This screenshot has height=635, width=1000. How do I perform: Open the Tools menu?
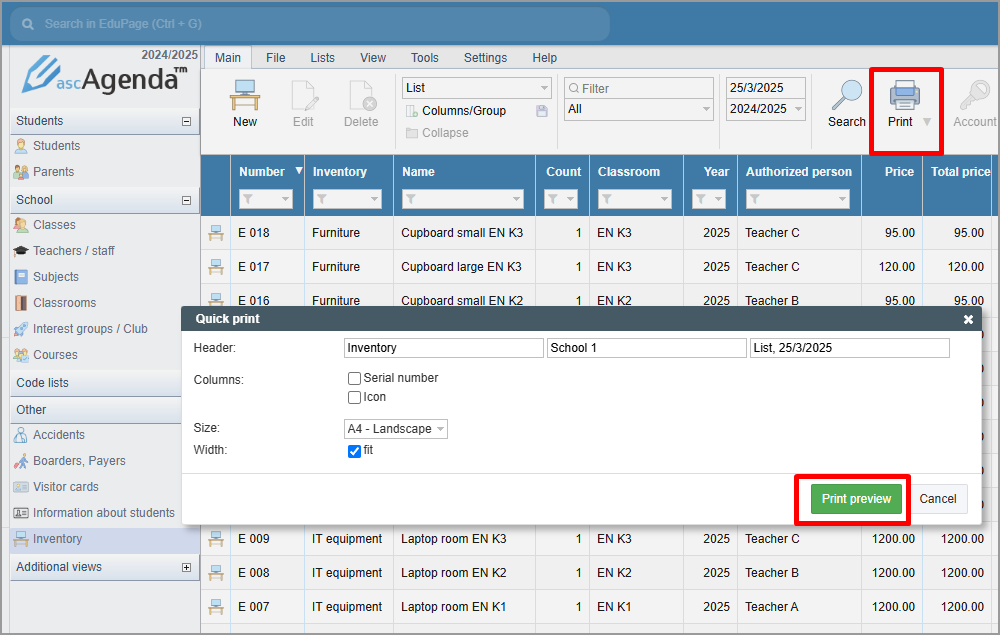point(425,57)
